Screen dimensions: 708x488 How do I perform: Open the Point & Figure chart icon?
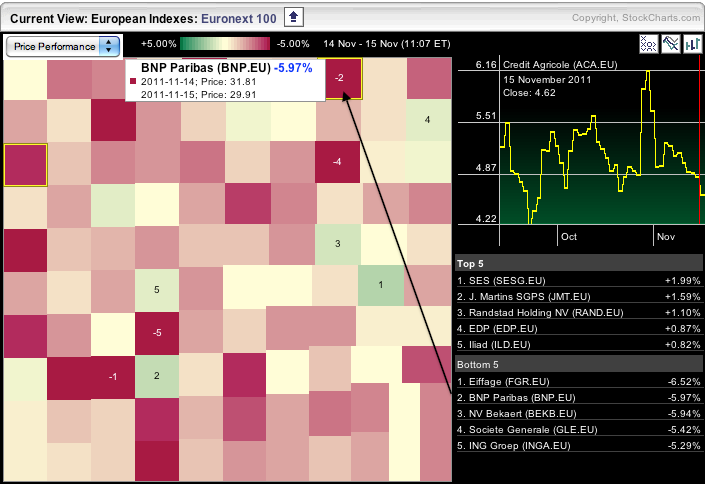click(x=648, y=44)
